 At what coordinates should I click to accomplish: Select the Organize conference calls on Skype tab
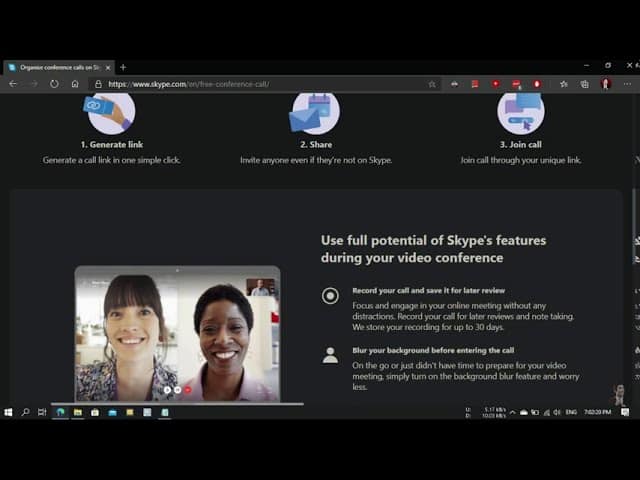tap(59, 68)
